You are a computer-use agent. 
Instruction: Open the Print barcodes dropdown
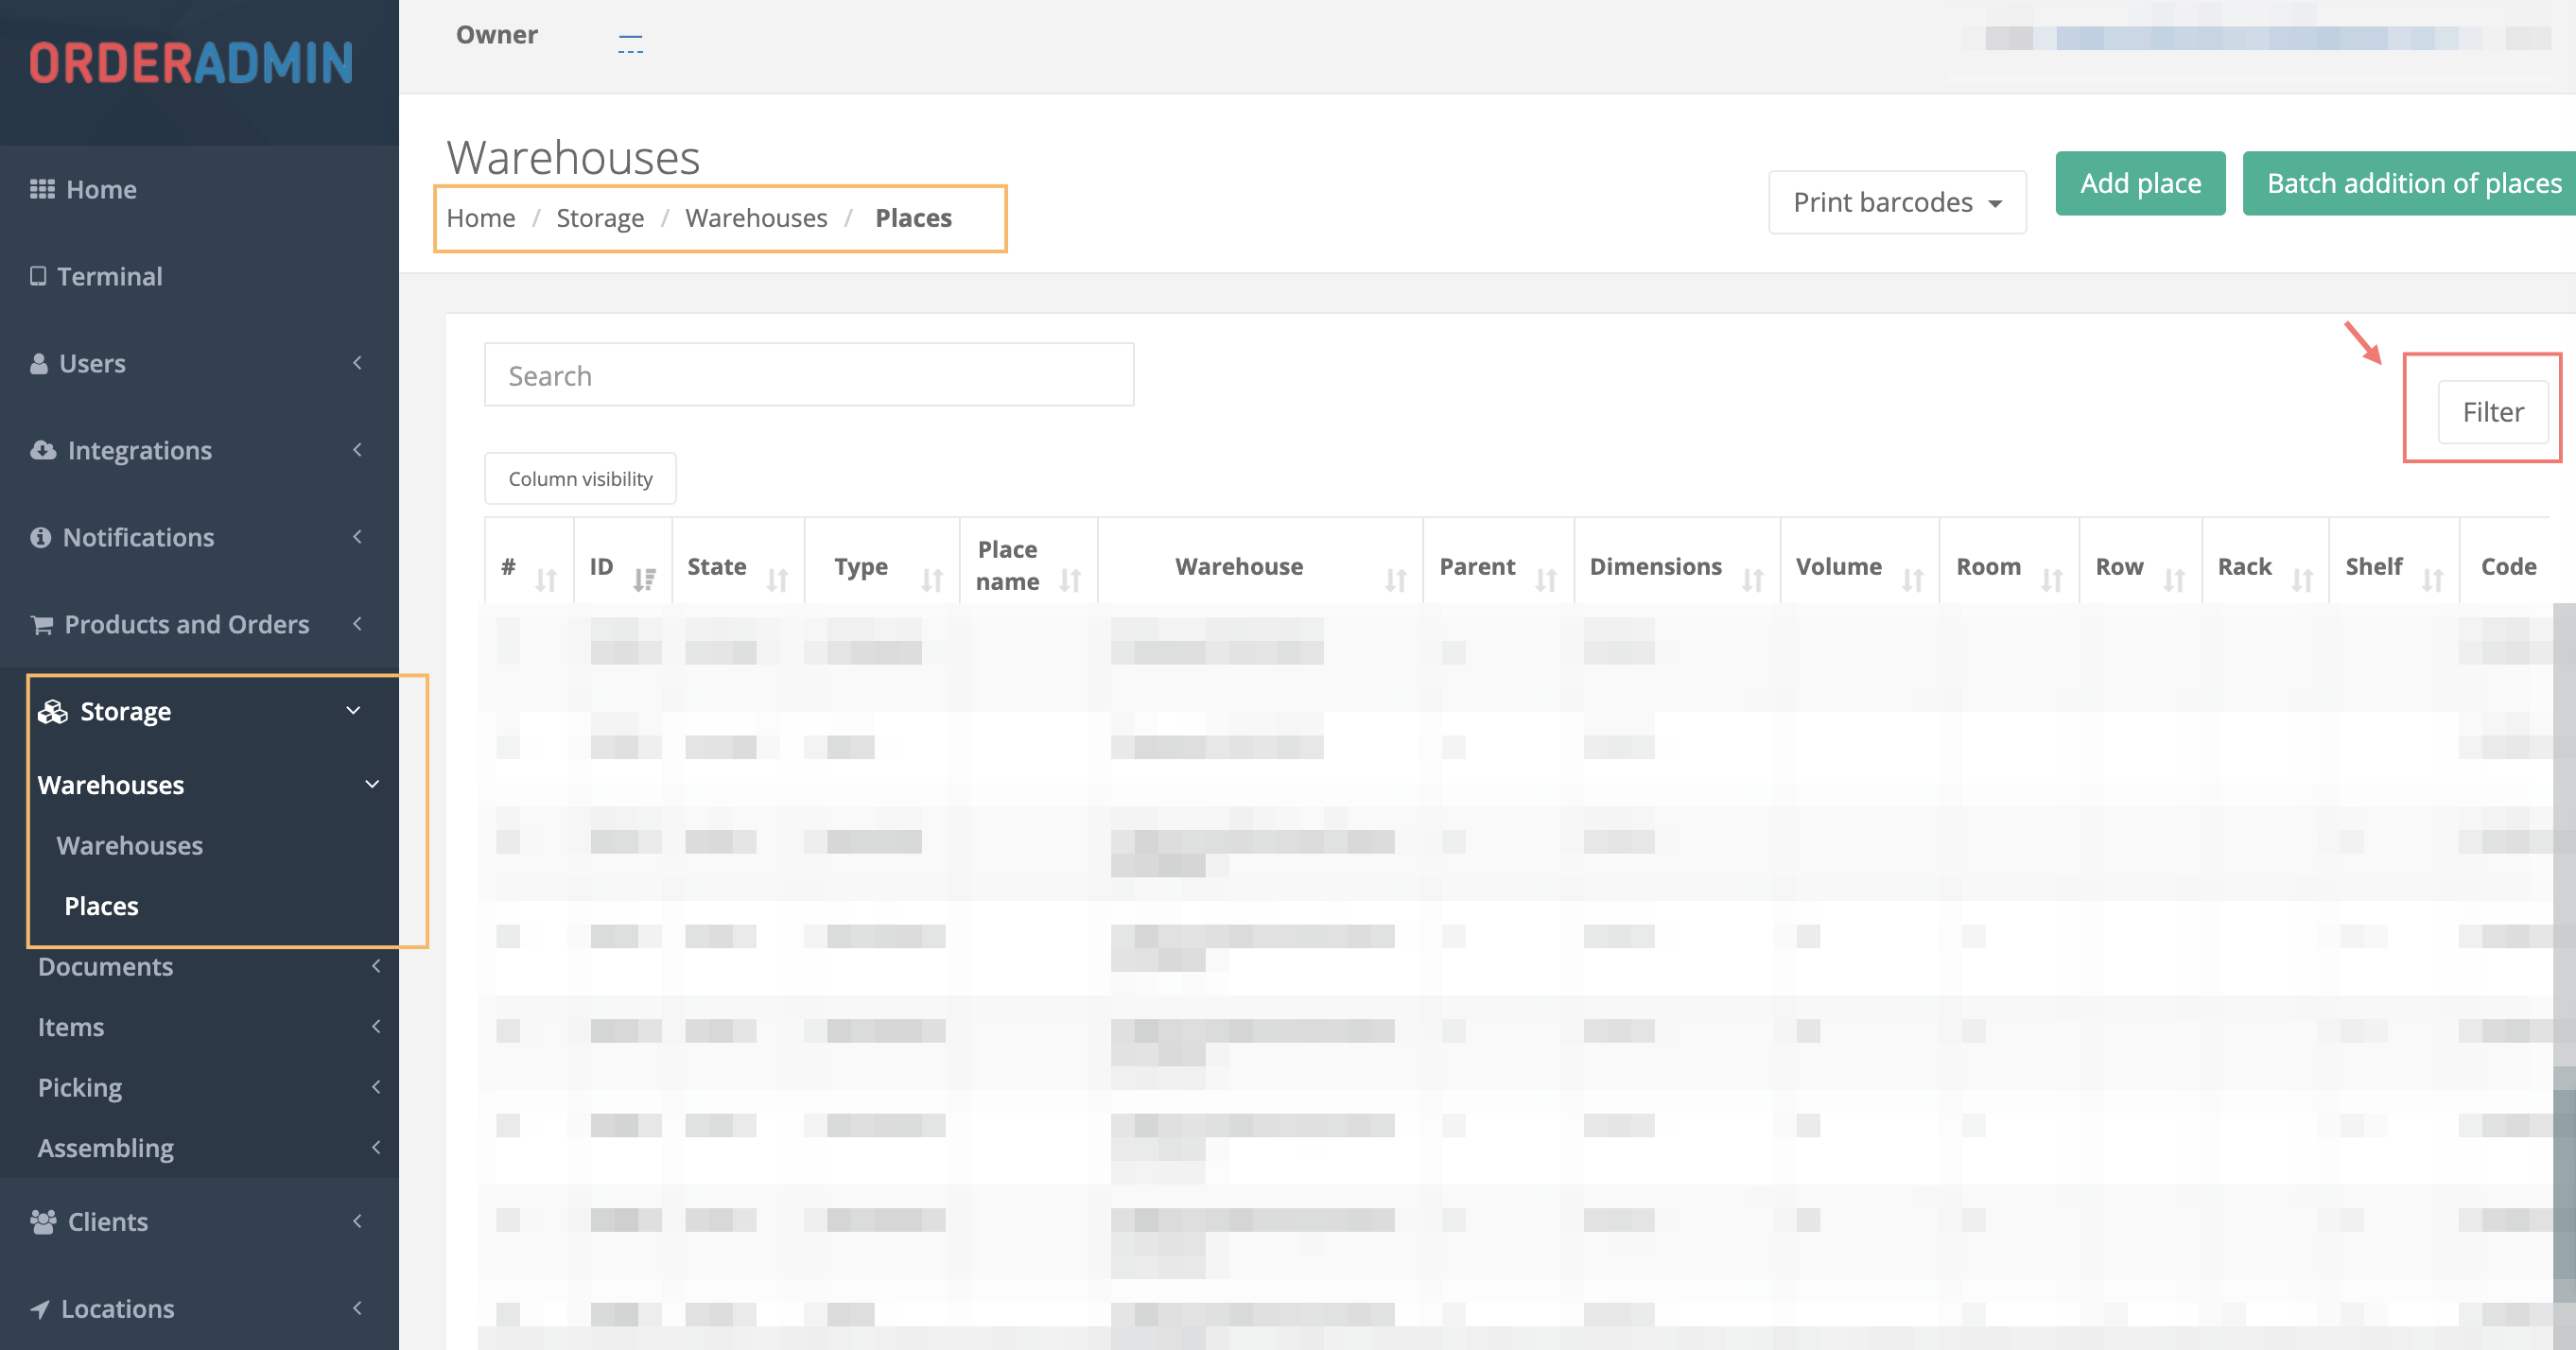tap(1896, 202)
